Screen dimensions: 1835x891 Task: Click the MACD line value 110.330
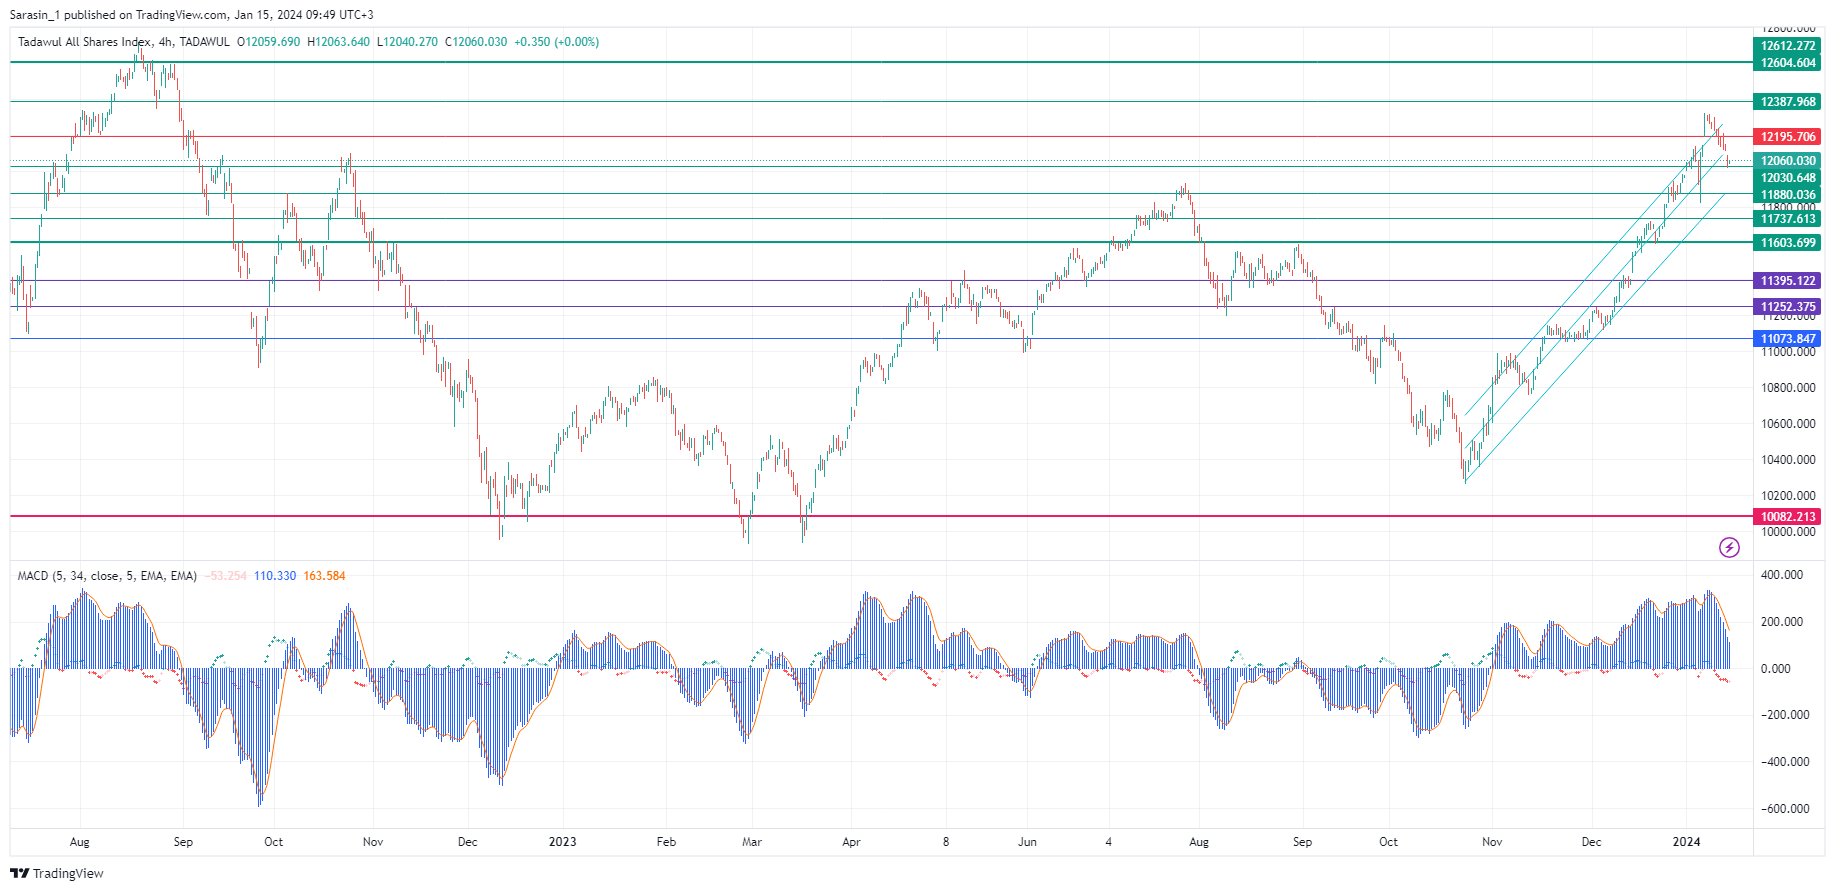pyautogui.click(x=275, y=576)
